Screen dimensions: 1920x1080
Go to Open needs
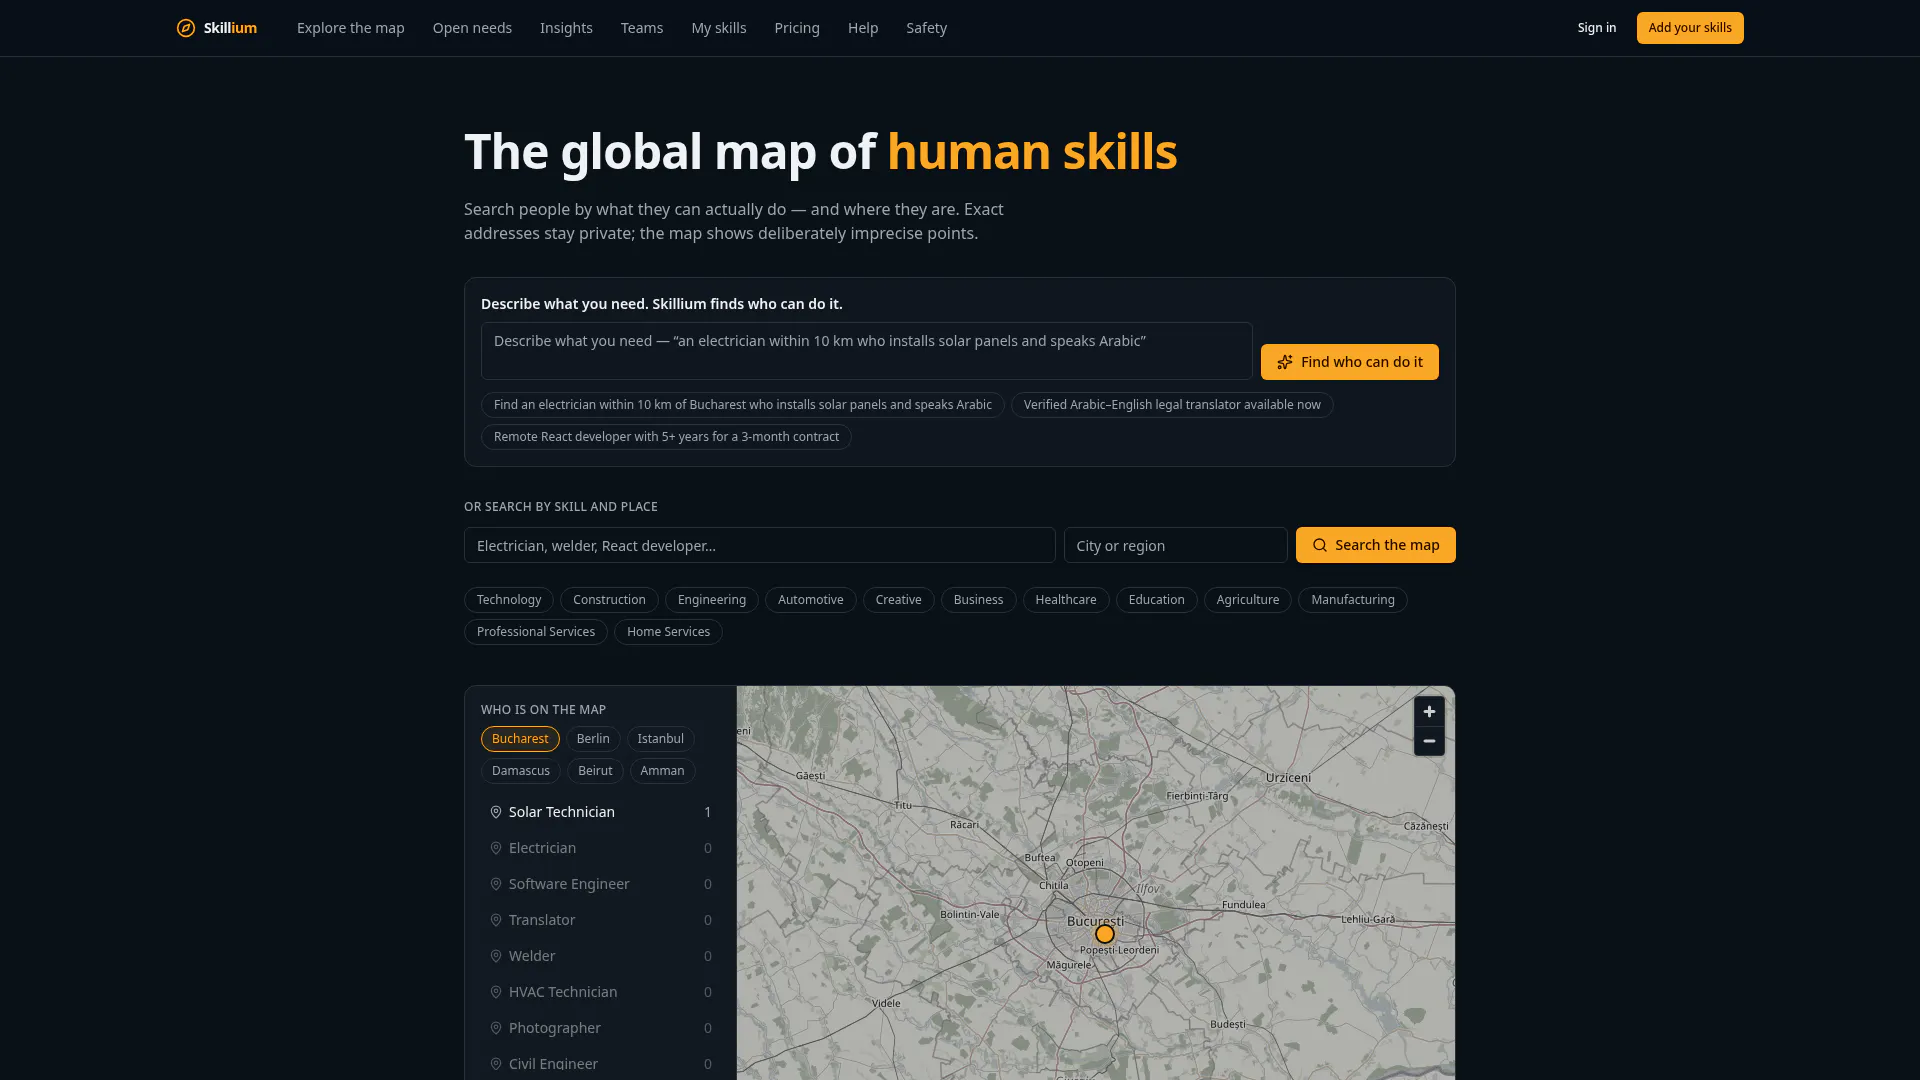pyautogui.click(x=472, y=28)
